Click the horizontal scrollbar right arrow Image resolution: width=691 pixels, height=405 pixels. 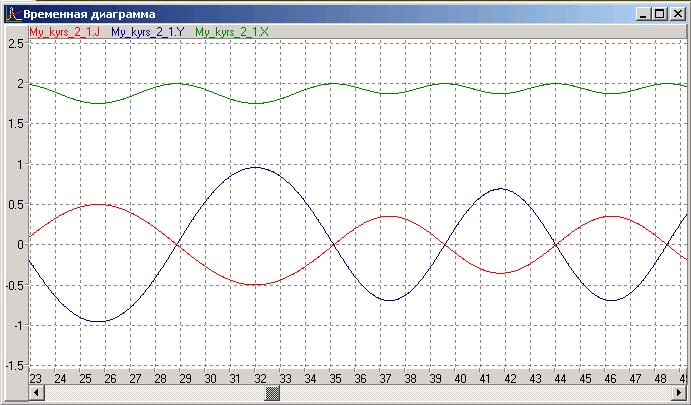(680, 392)
